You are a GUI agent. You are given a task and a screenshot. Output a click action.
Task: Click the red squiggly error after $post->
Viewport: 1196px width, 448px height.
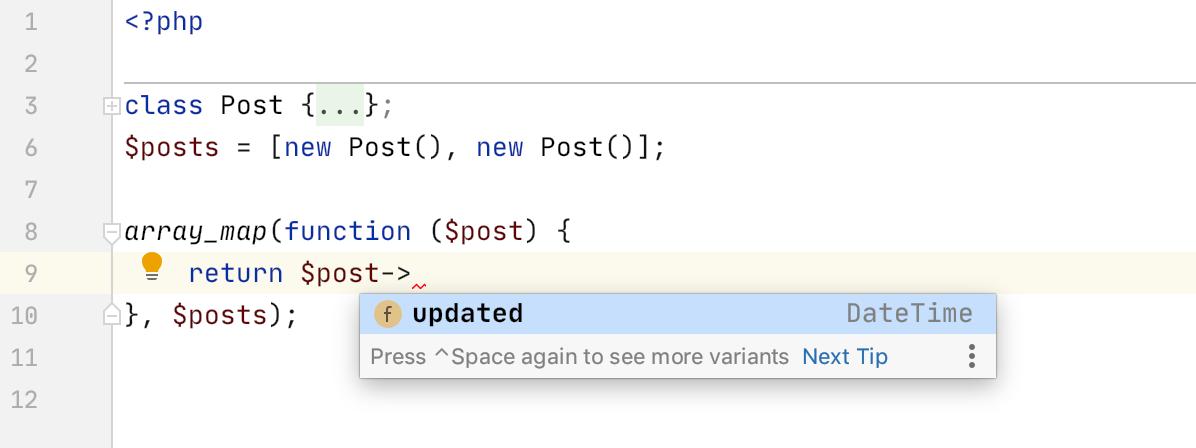(419, 287)
